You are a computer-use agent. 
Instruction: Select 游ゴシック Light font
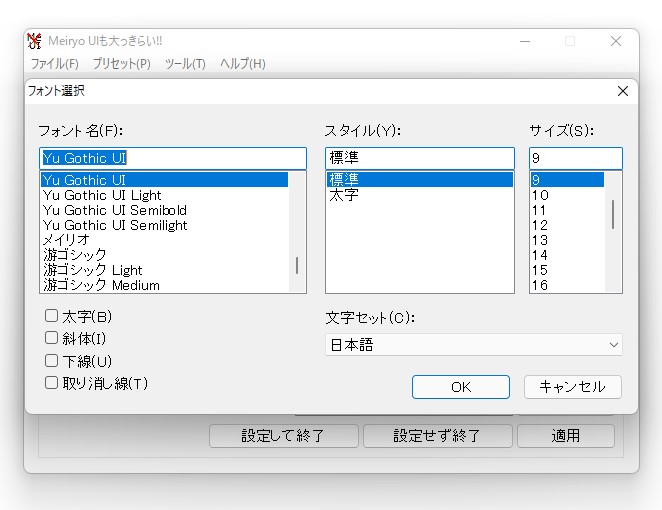[165, 270]
